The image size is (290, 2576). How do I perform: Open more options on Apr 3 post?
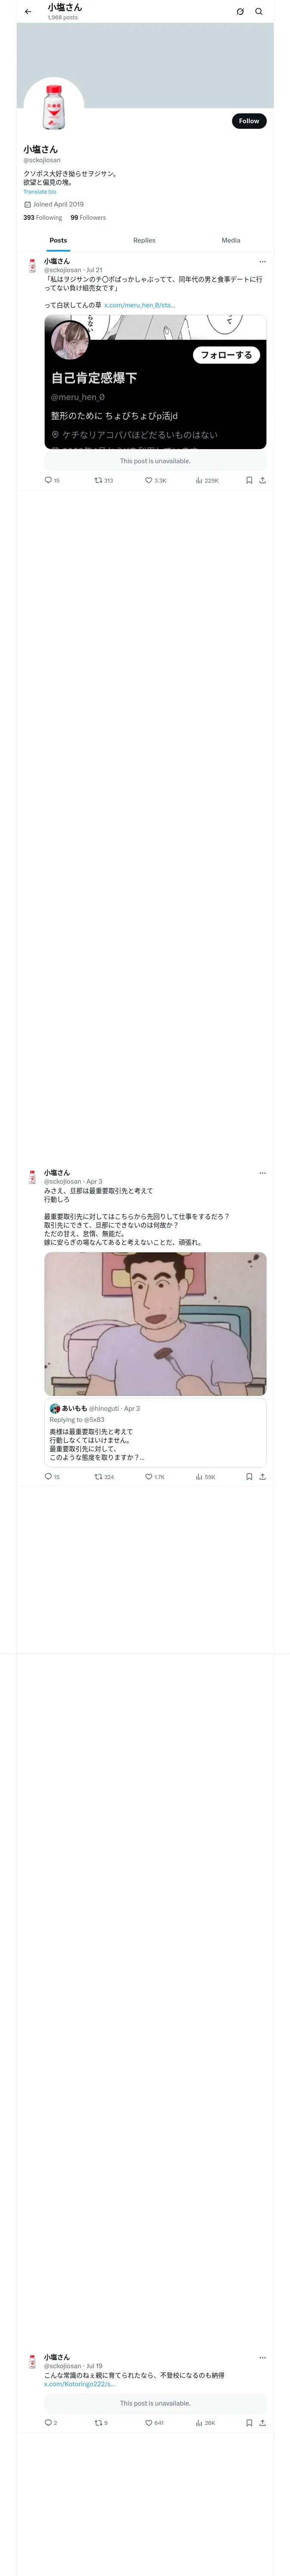262,1173
